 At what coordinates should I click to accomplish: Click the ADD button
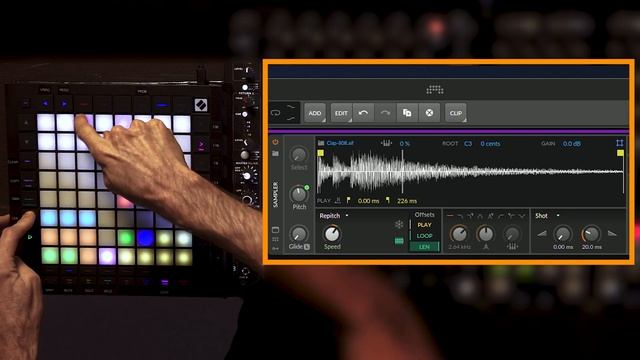click(315, 113)
